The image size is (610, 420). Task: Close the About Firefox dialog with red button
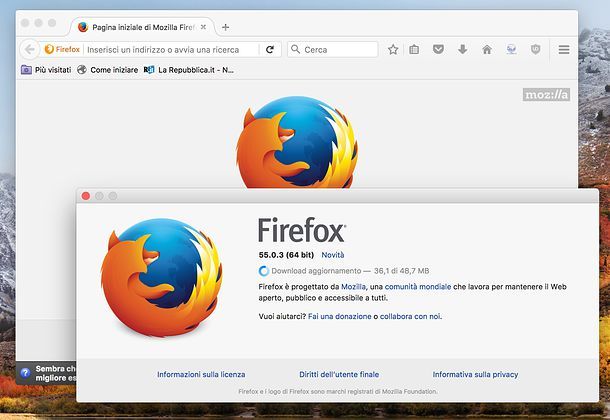86,196
